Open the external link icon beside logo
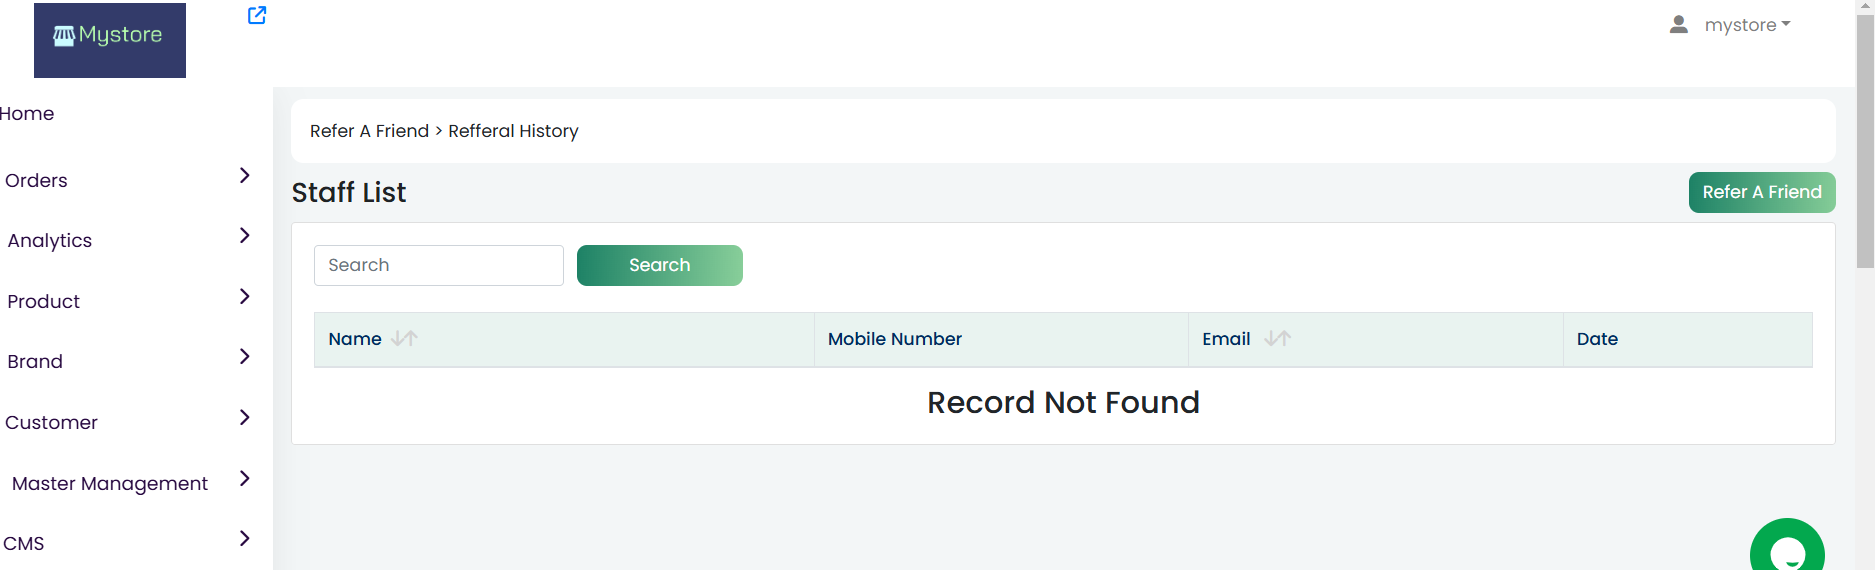 (x=257, y=15)
